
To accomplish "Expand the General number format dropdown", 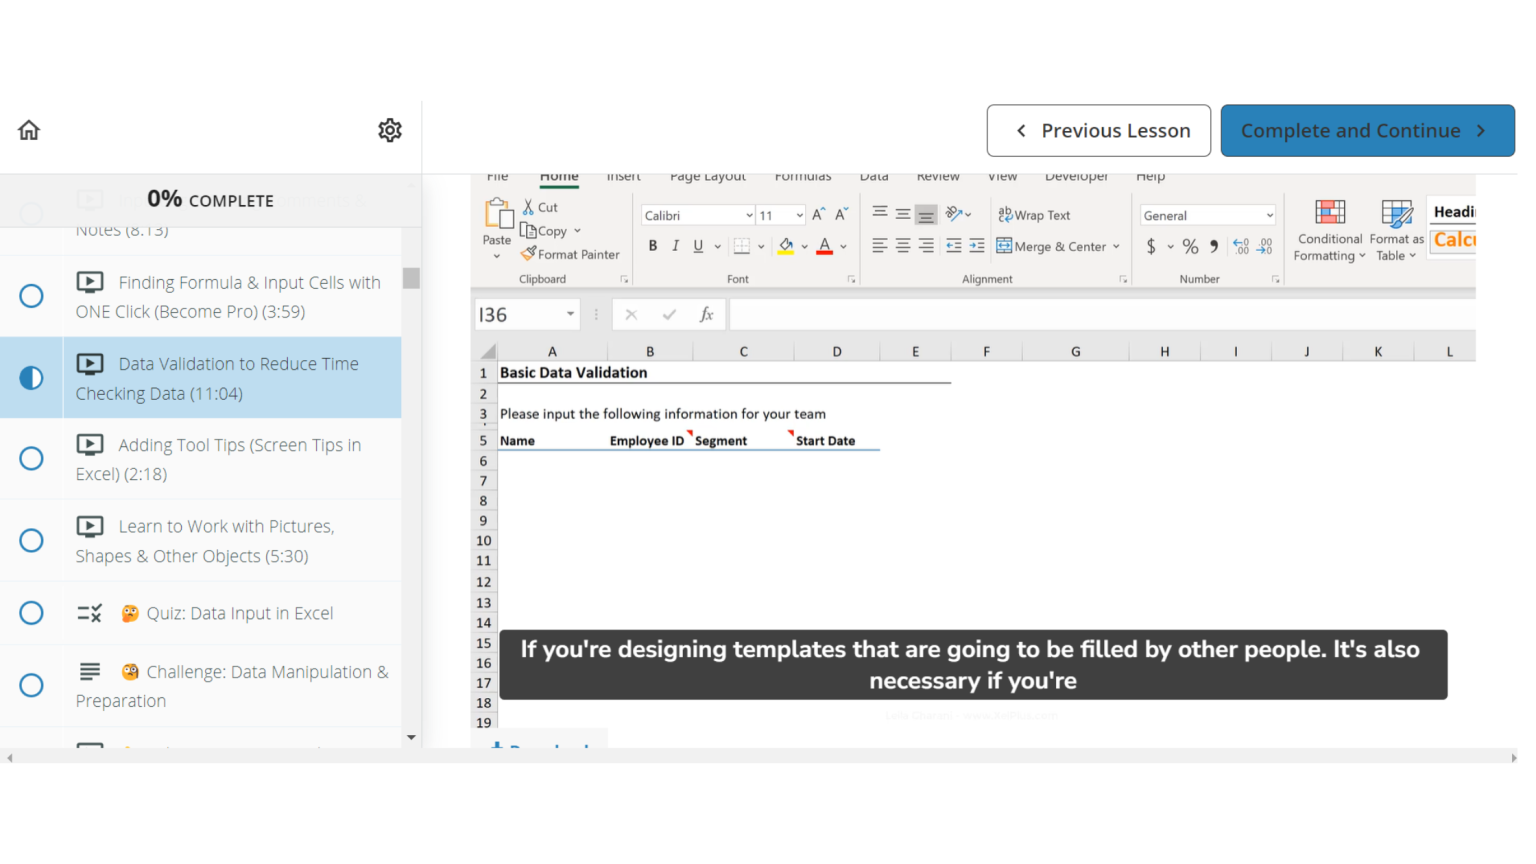I will click(x=1269, y=215).
